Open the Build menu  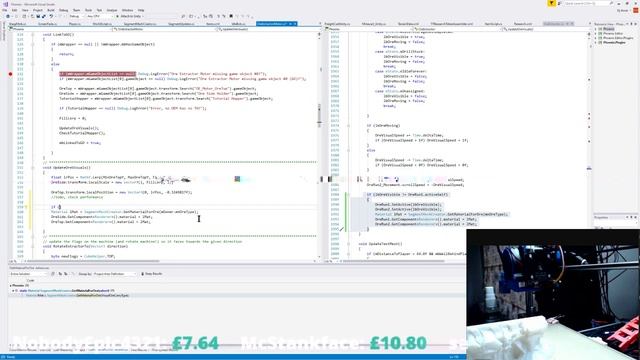(x=51, y=10)
